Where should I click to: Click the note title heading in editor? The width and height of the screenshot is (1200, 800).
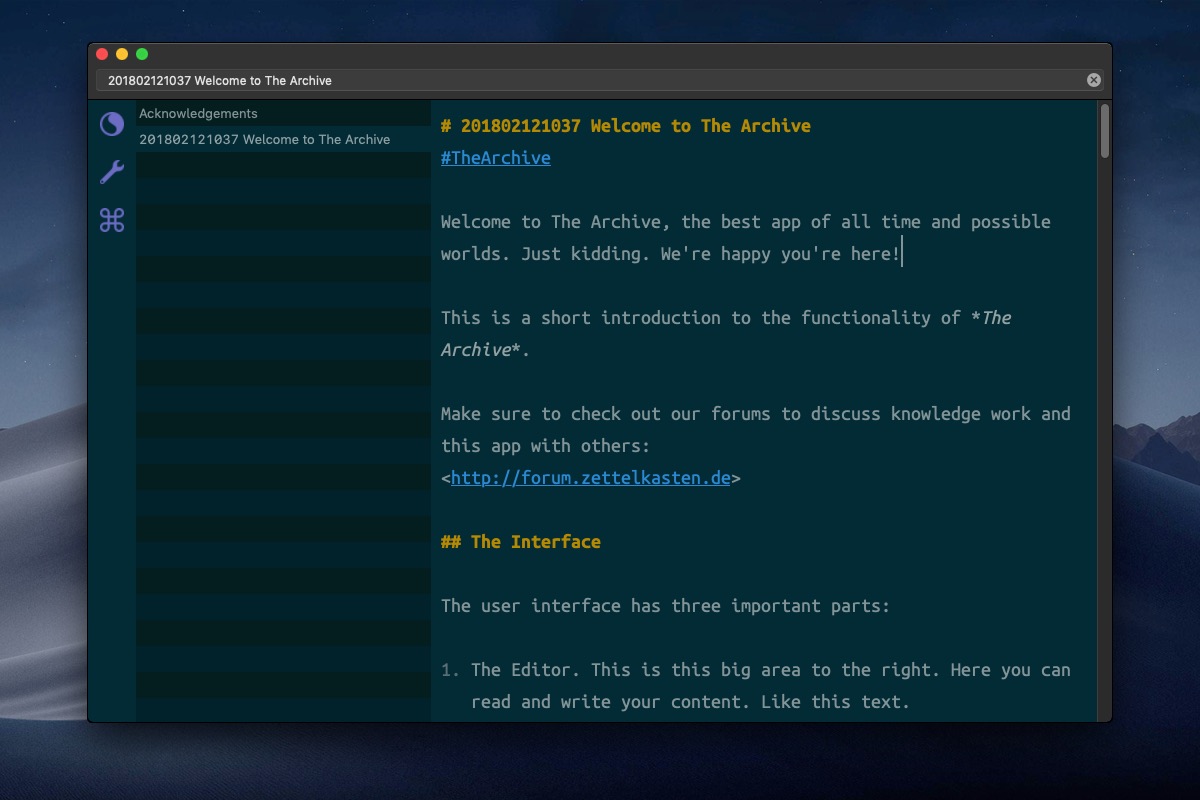click(x=626, y=126)
